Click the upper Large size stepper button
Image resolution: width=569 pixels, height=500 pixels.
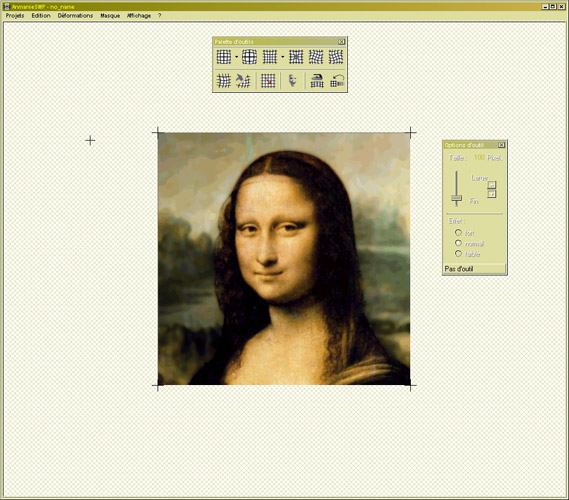pos(491,185)
